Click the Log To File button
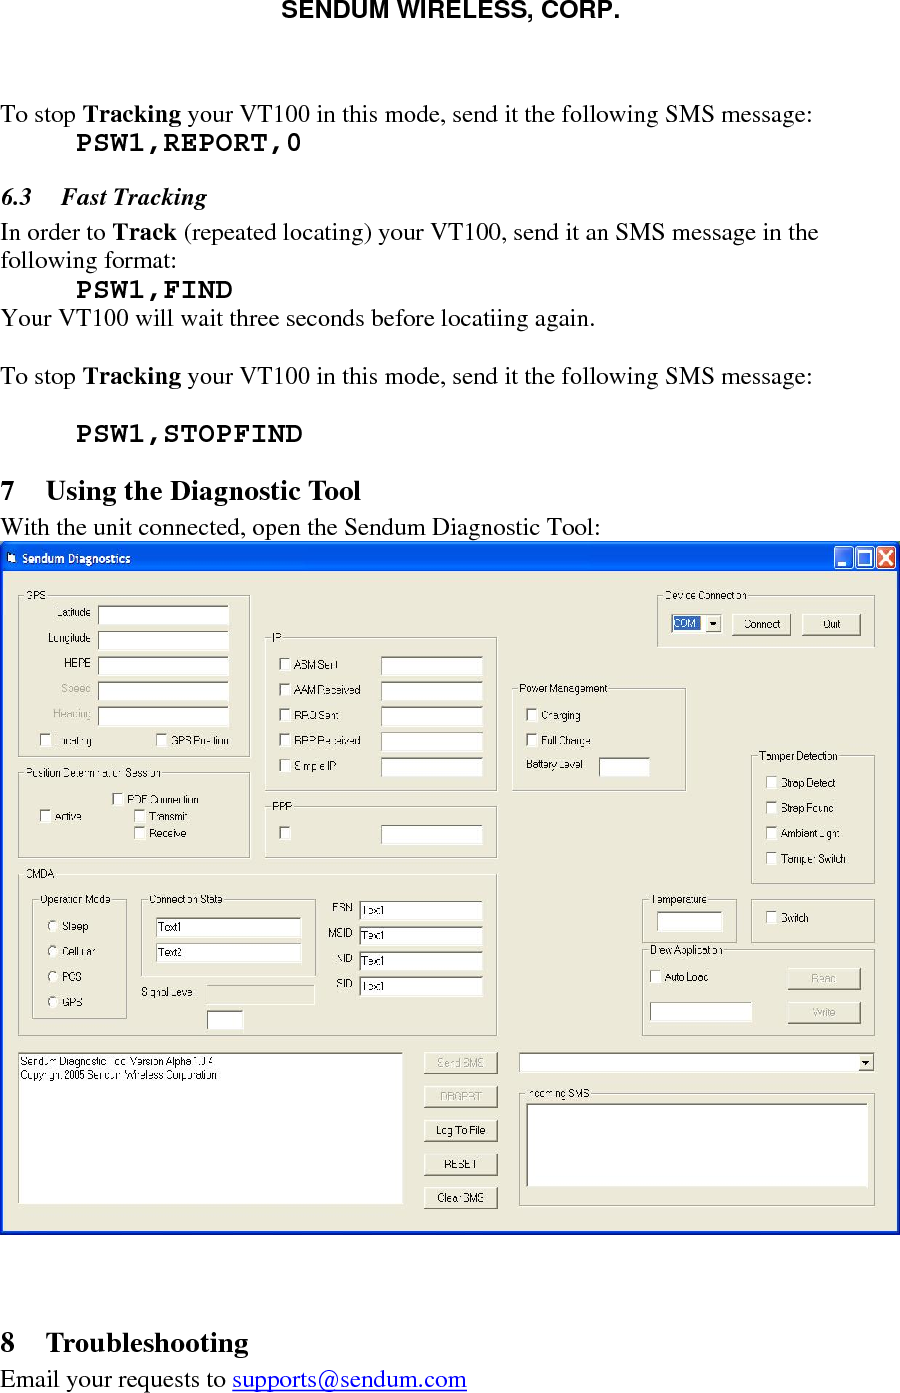This screenshot has width=900, height=1393. [460, 1130]
